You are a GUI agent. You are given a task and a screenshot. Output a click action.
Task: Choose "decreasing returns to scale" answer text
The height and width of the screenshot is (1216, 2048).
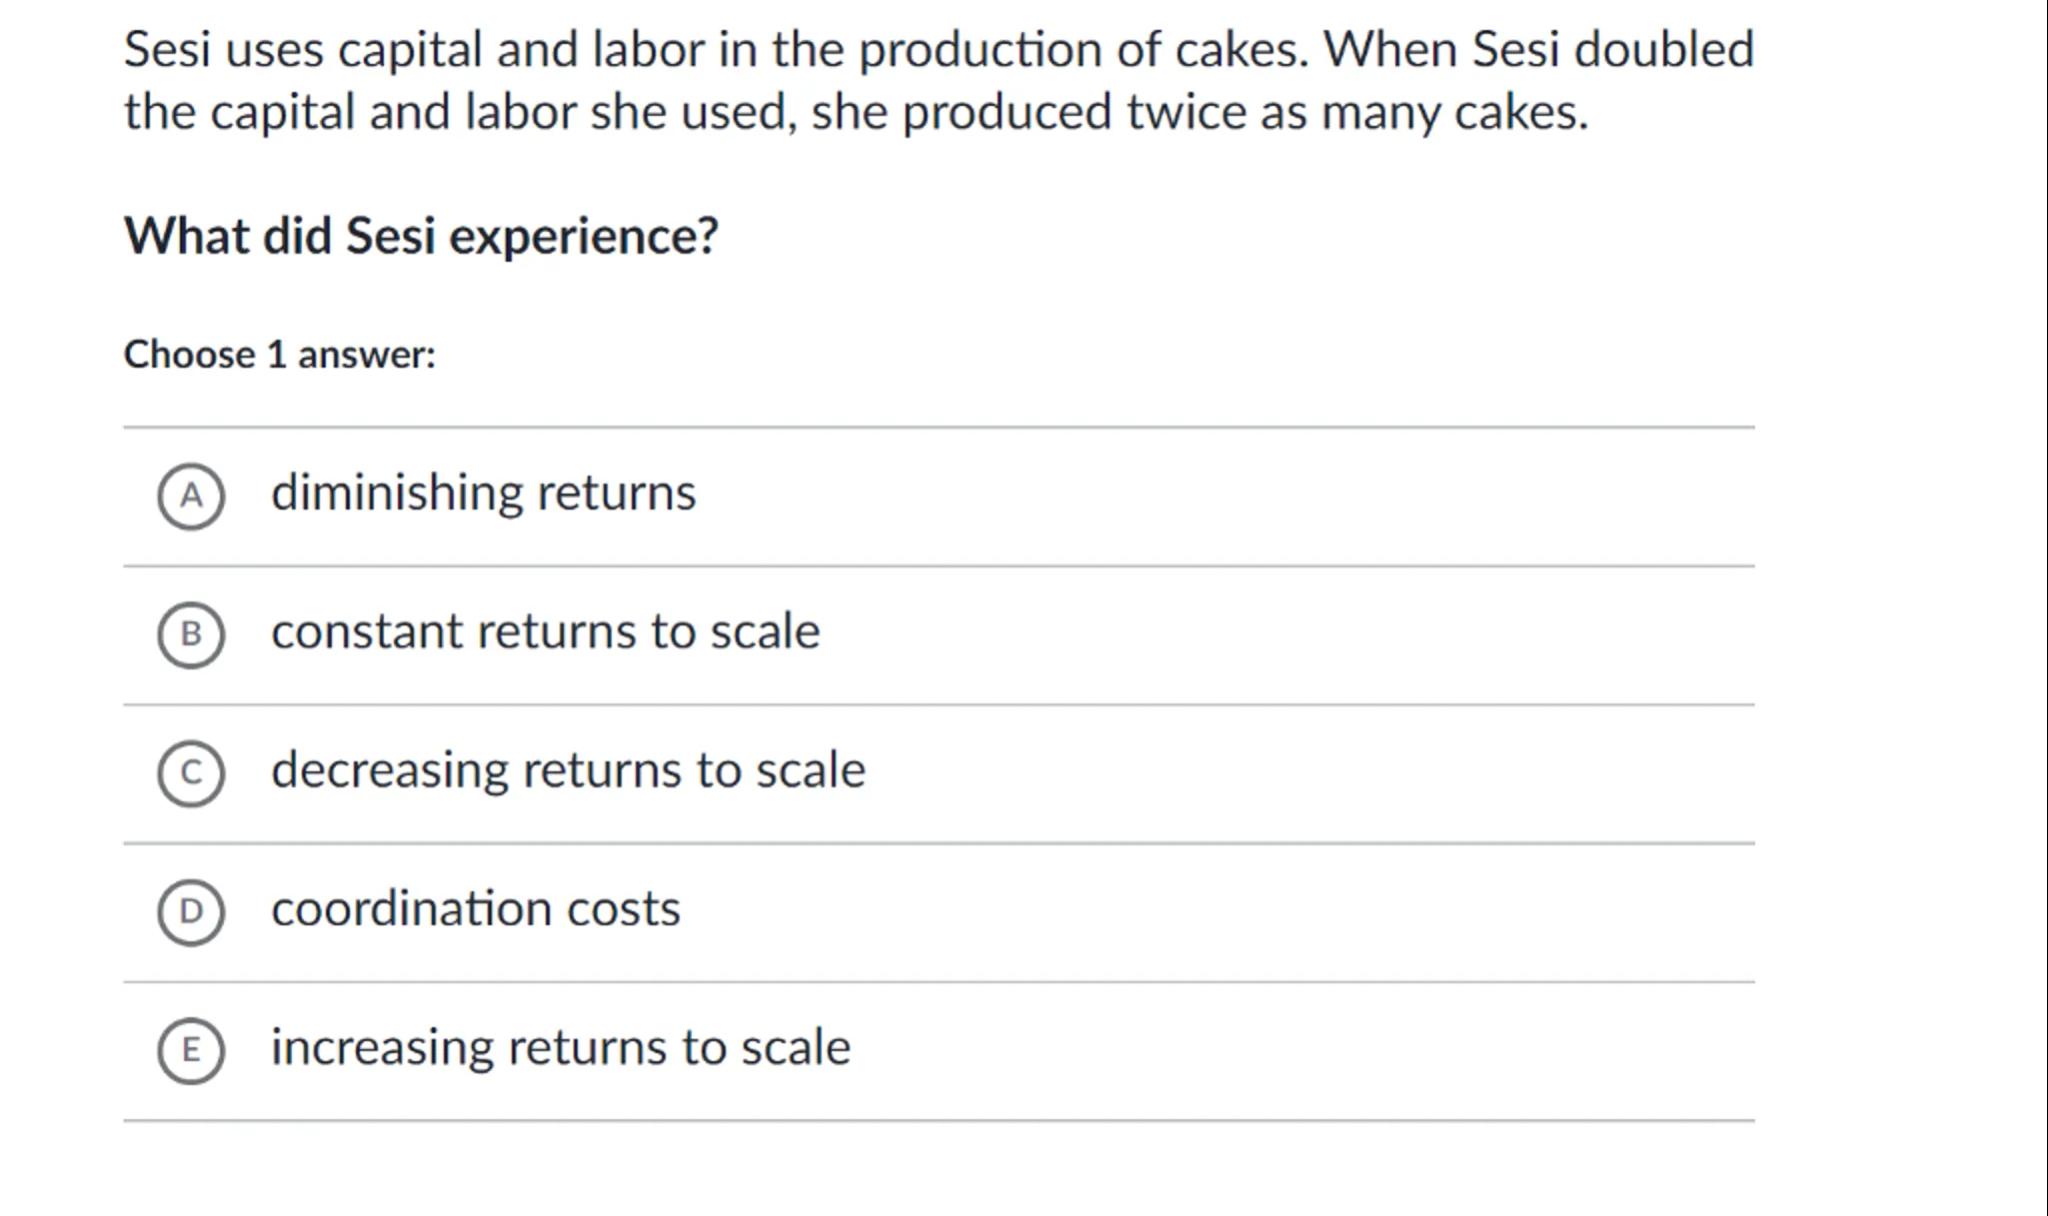click(568, 771)
